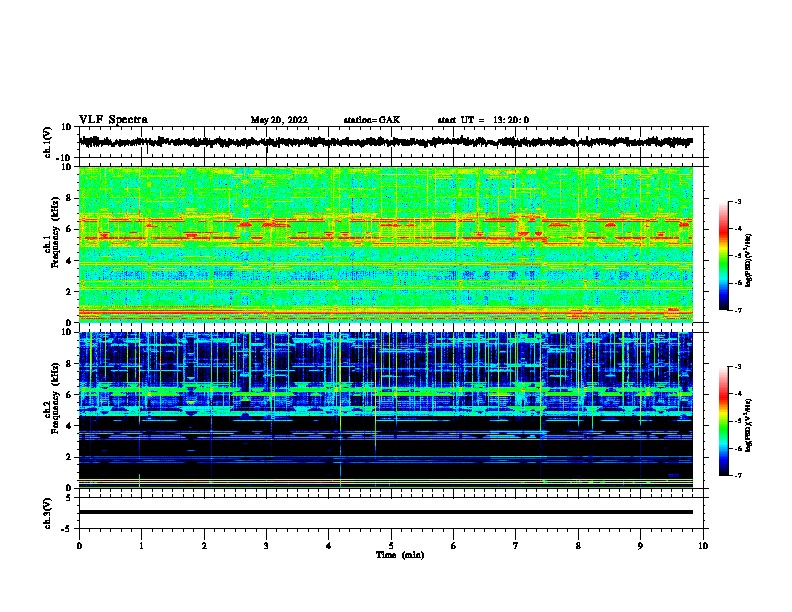Click the "-5" tick on ch.3(V) axis
Viewport: 792px width, 612px height.
pos(68,529)
